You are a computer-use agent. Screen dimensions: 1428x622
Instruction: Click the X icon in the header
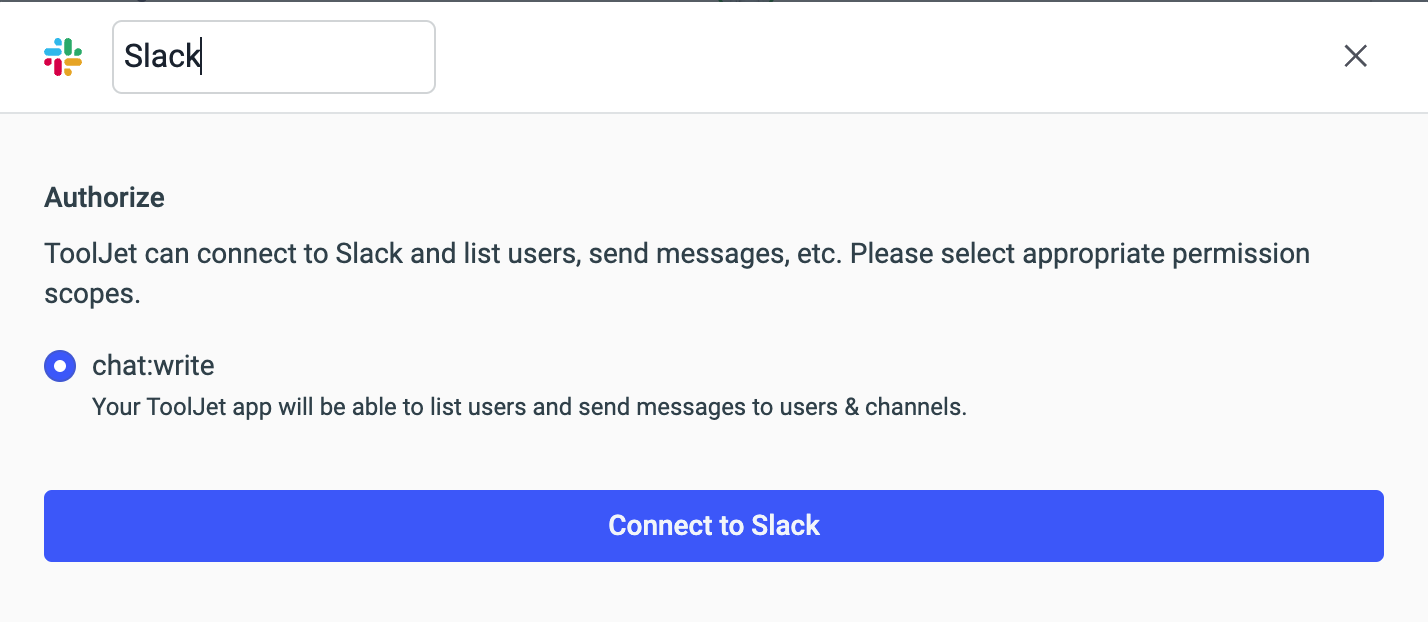coord(1355,56)
